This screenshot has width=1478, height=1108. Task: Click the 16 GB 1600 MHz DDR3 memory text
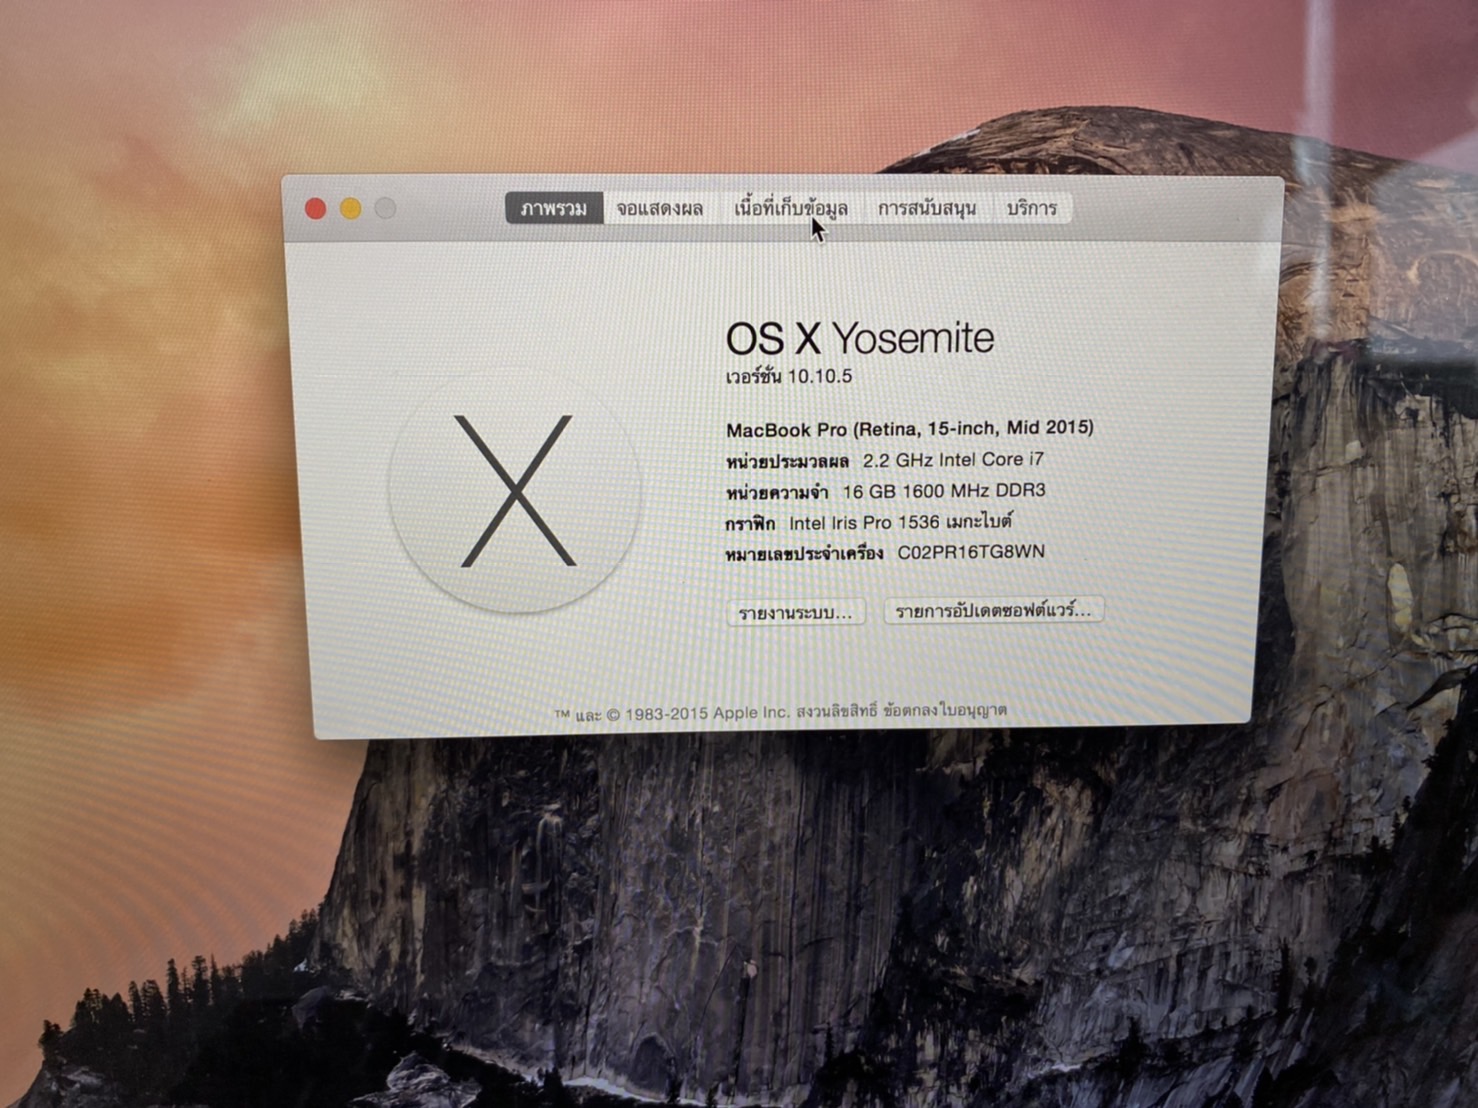point(943,491)
